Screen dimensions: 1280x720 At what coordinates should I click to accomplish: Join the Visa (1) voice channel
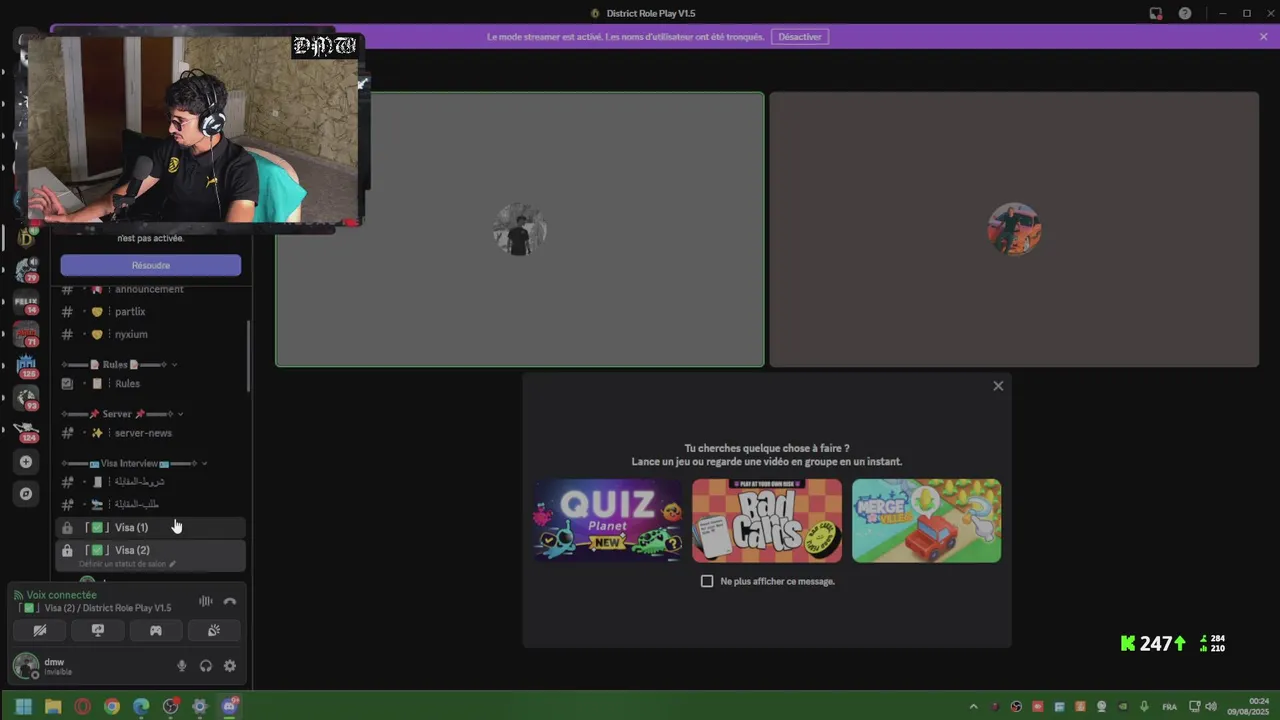[150, 527]
